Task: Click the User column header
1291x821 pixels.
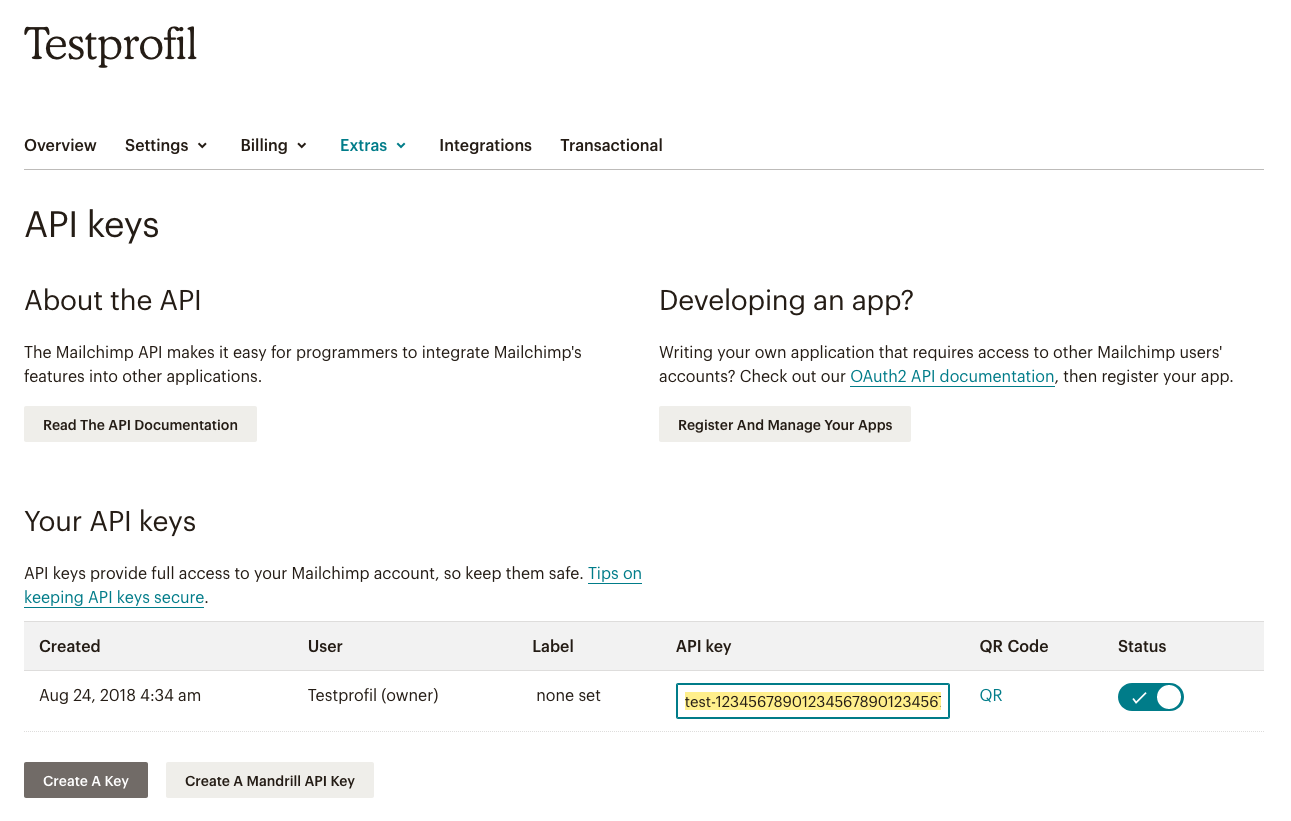Action: point(325,646)
